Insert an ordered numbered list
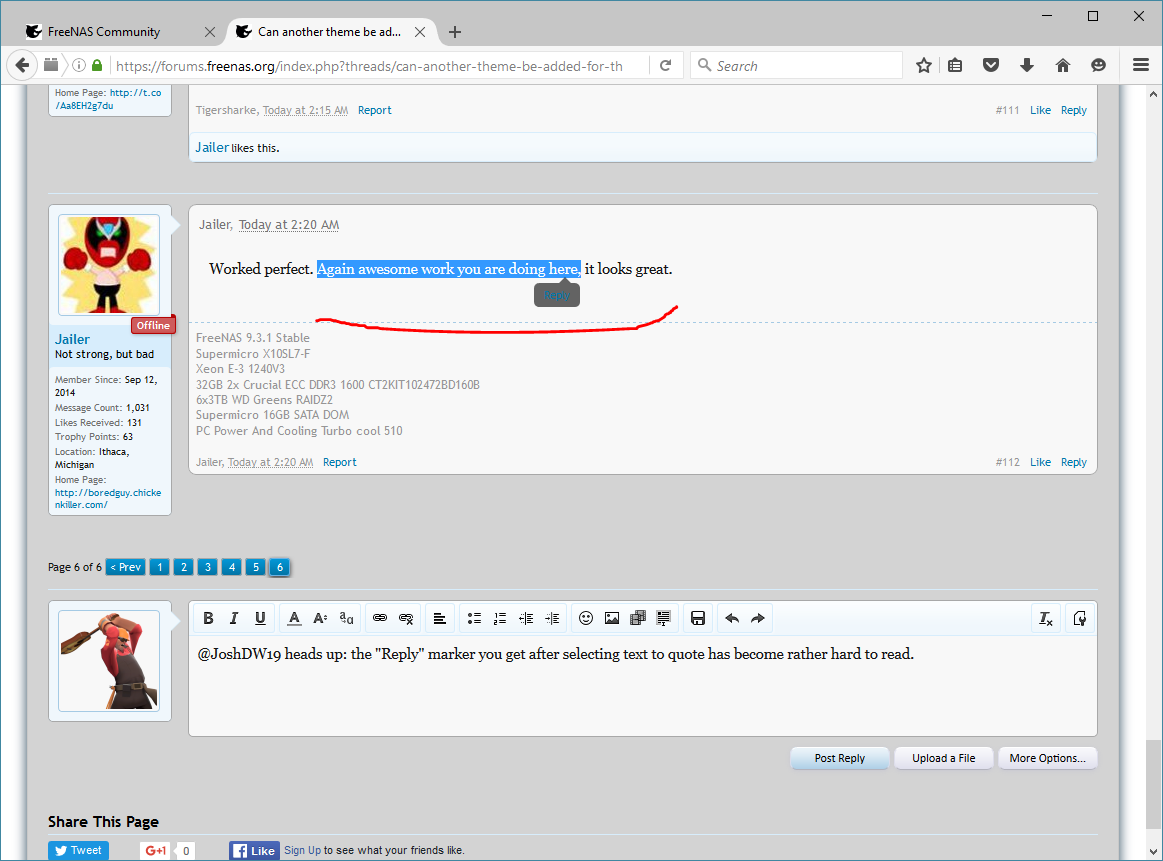This screenshot has height=861, width=1163. [500, 618]
